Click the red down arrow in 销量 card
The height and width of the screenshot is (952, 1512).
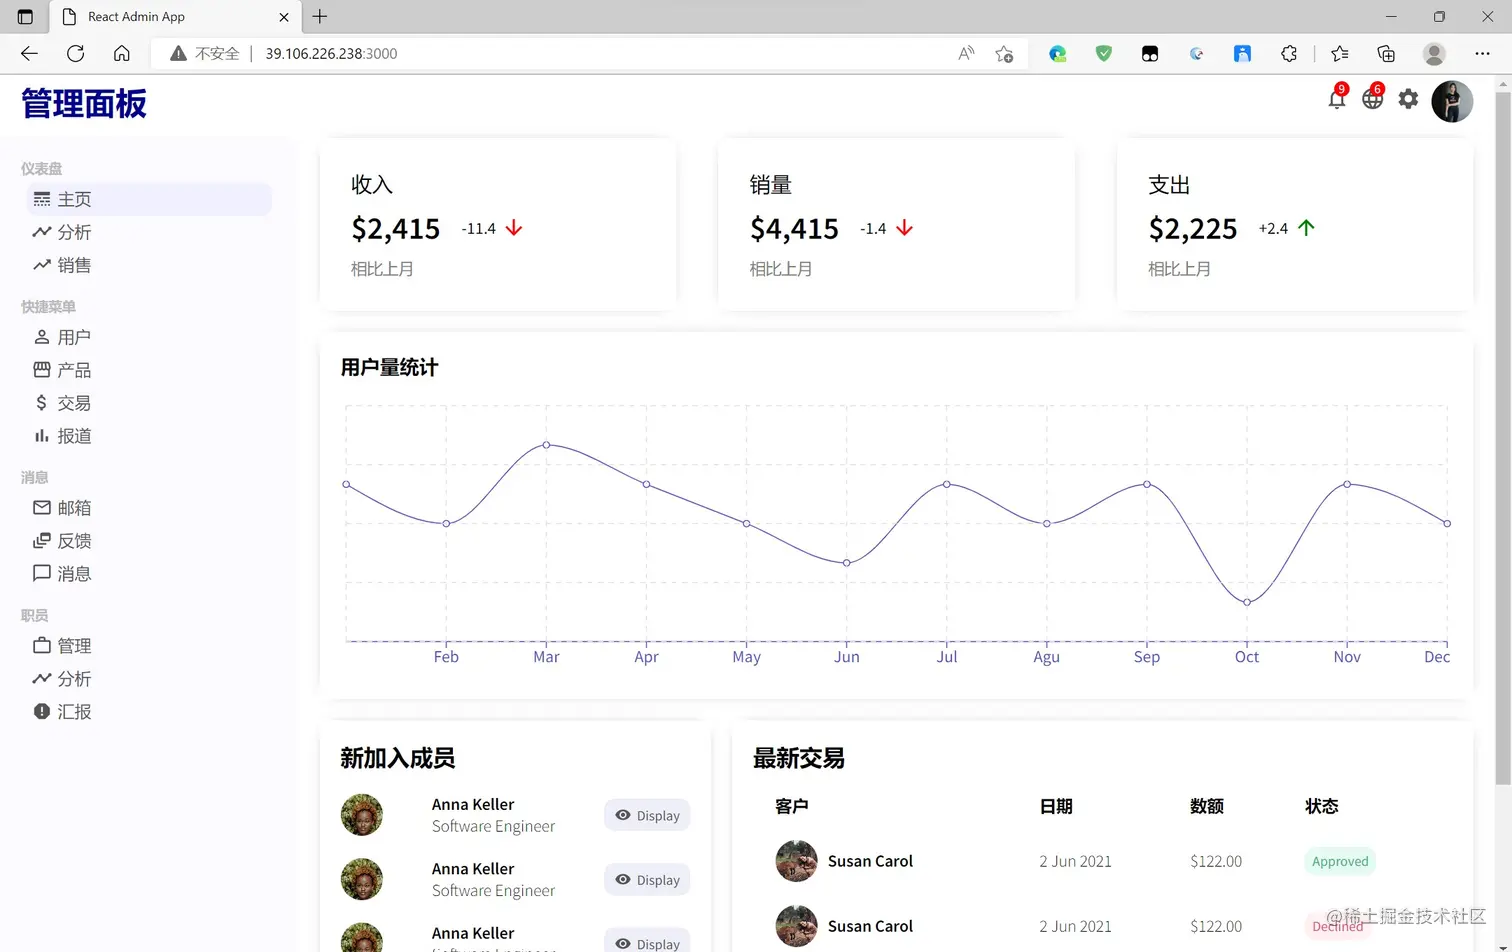pyautogui.click(x=904, y=228)
